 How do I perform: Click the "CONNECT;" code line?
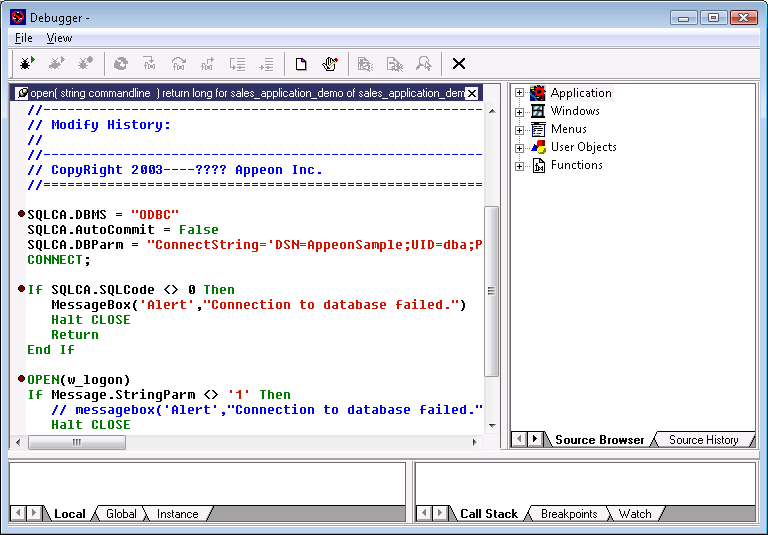tap(59, 260)
